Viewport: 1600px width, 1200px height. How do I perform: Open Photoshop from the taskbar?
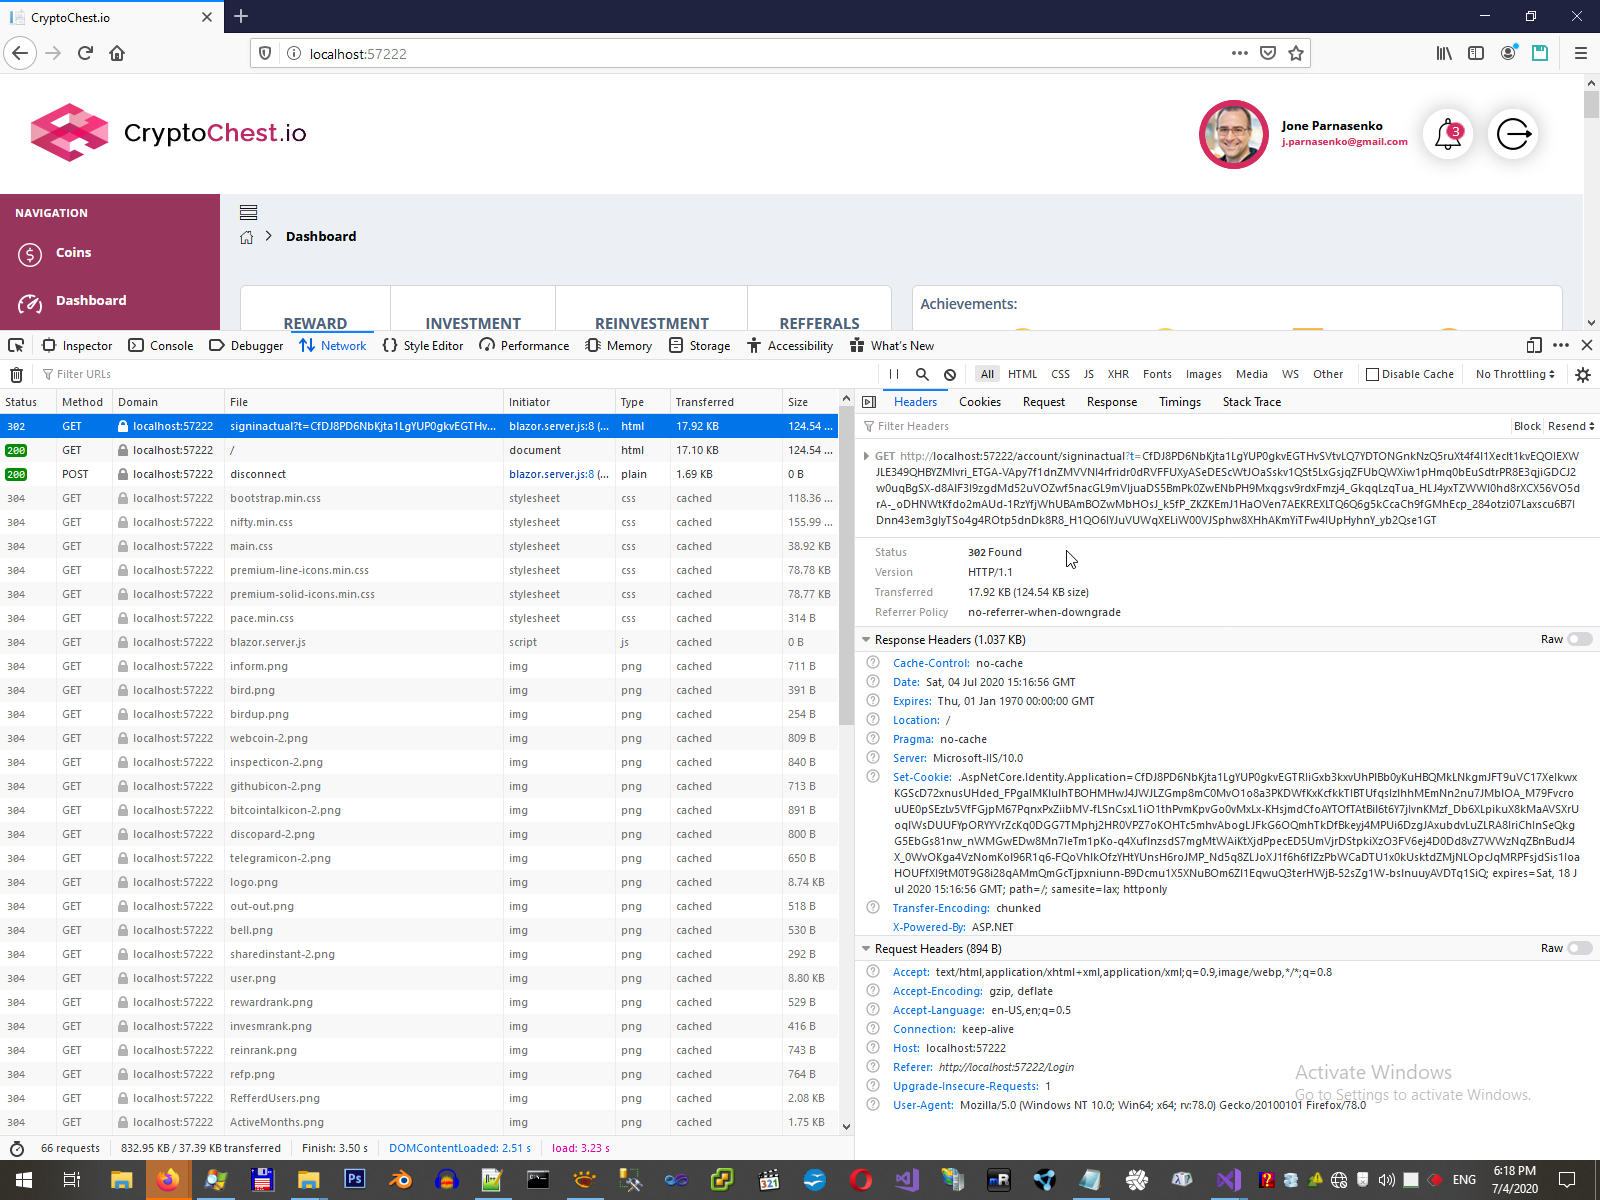coord(354,1180)
